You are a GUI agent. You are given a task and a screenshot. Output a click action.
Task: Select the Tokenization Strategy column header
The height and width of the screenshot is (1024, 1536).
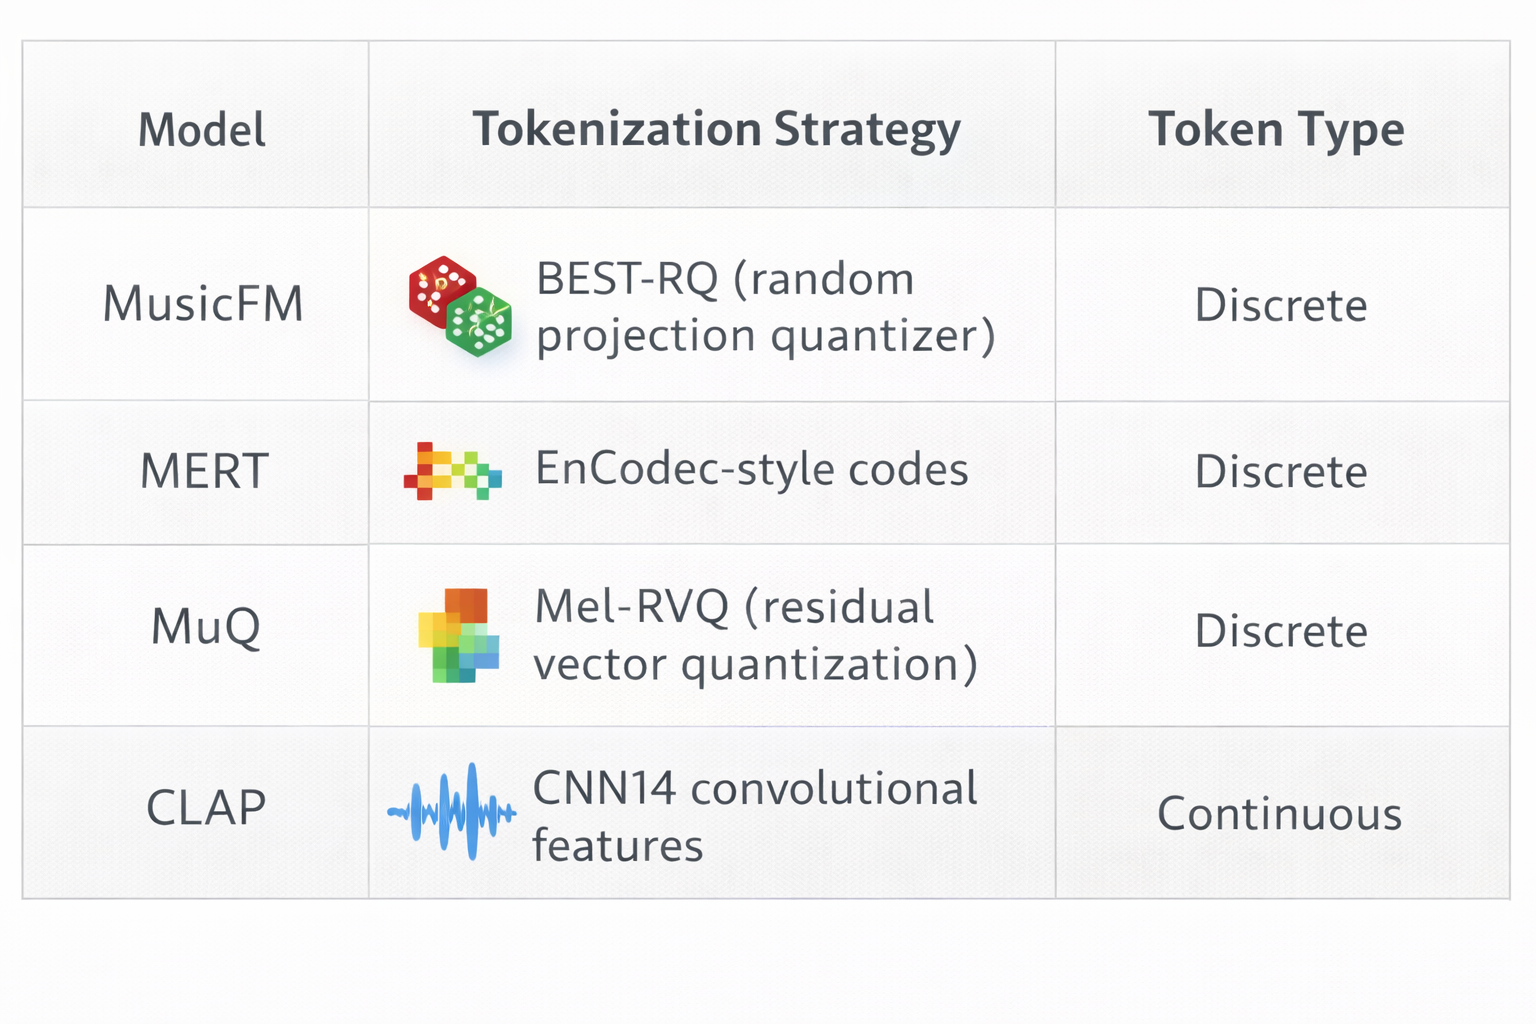(716, 129)
